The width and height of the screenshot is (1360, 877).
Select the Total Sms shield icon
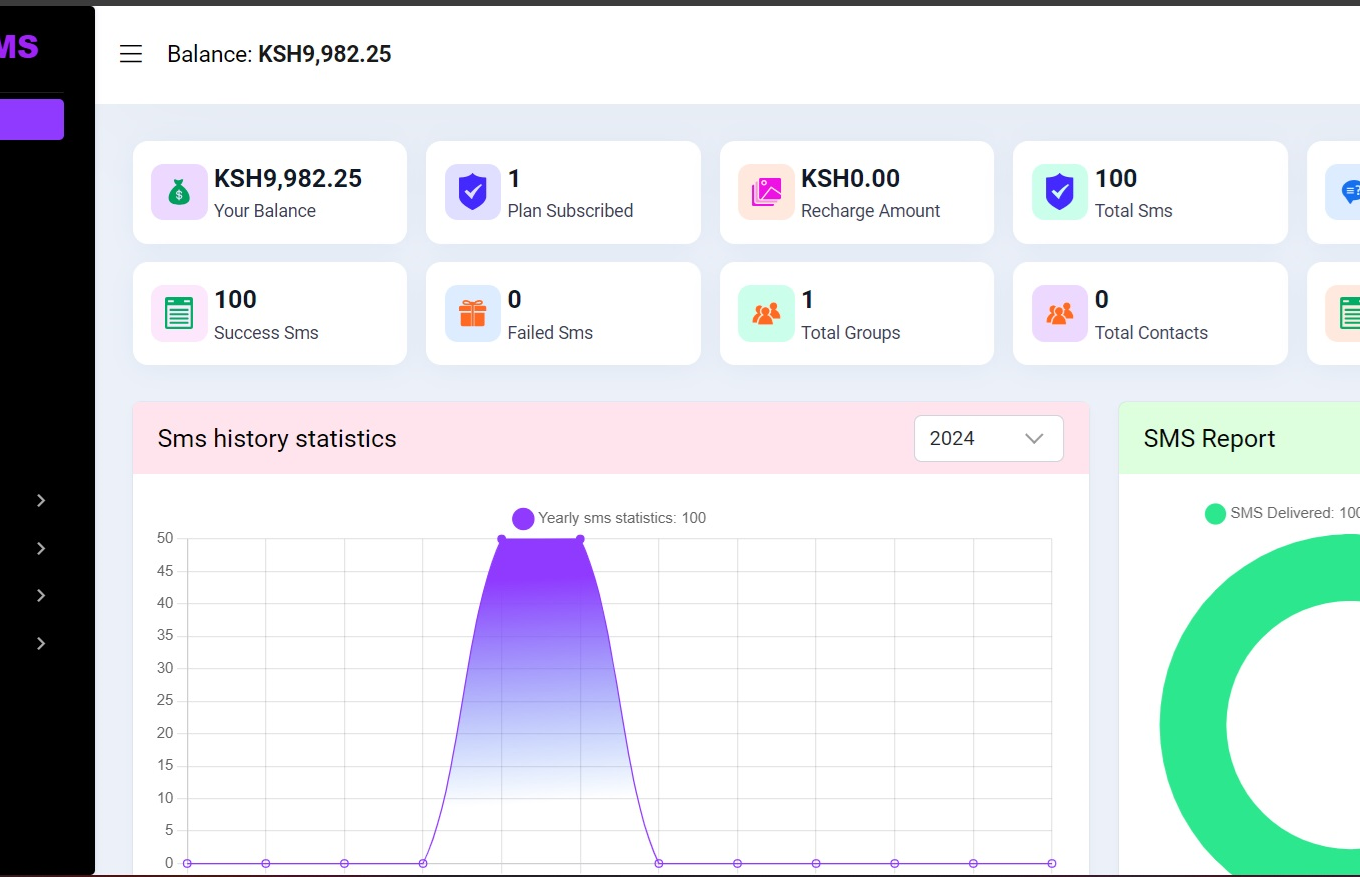click(1059, 192)
